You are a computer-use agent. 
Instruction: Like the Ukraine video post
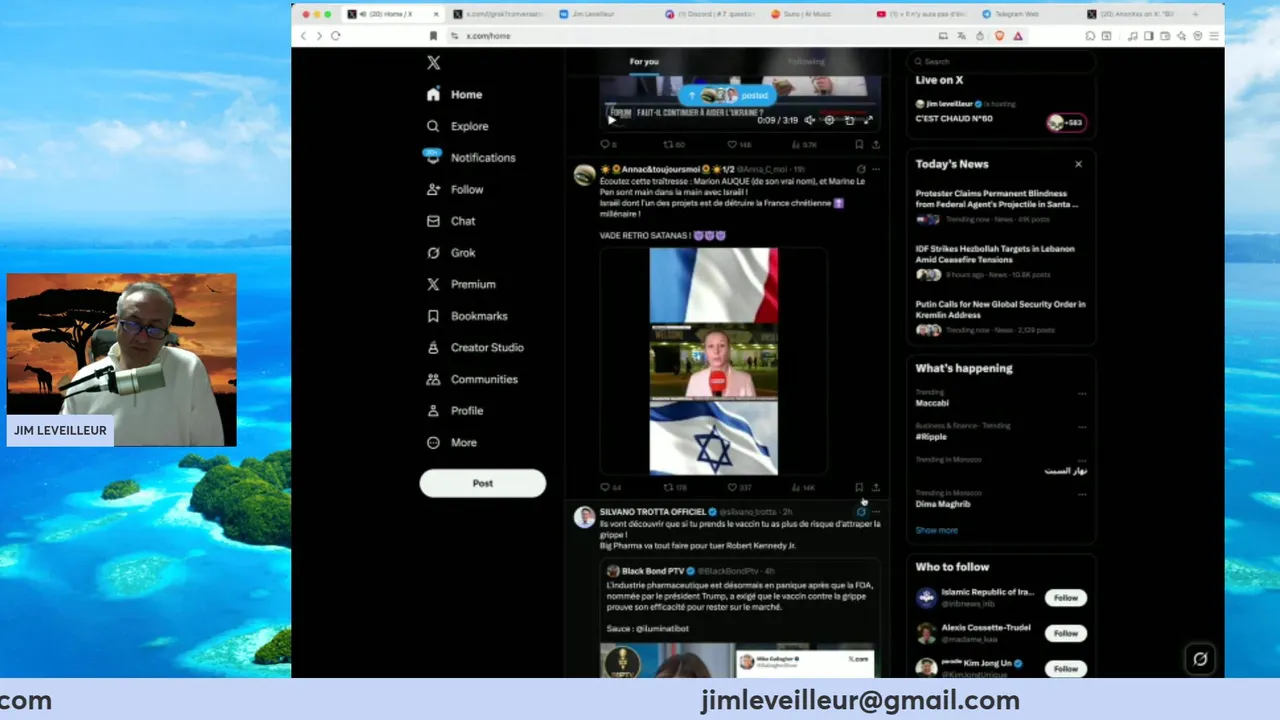pos(738,145)
